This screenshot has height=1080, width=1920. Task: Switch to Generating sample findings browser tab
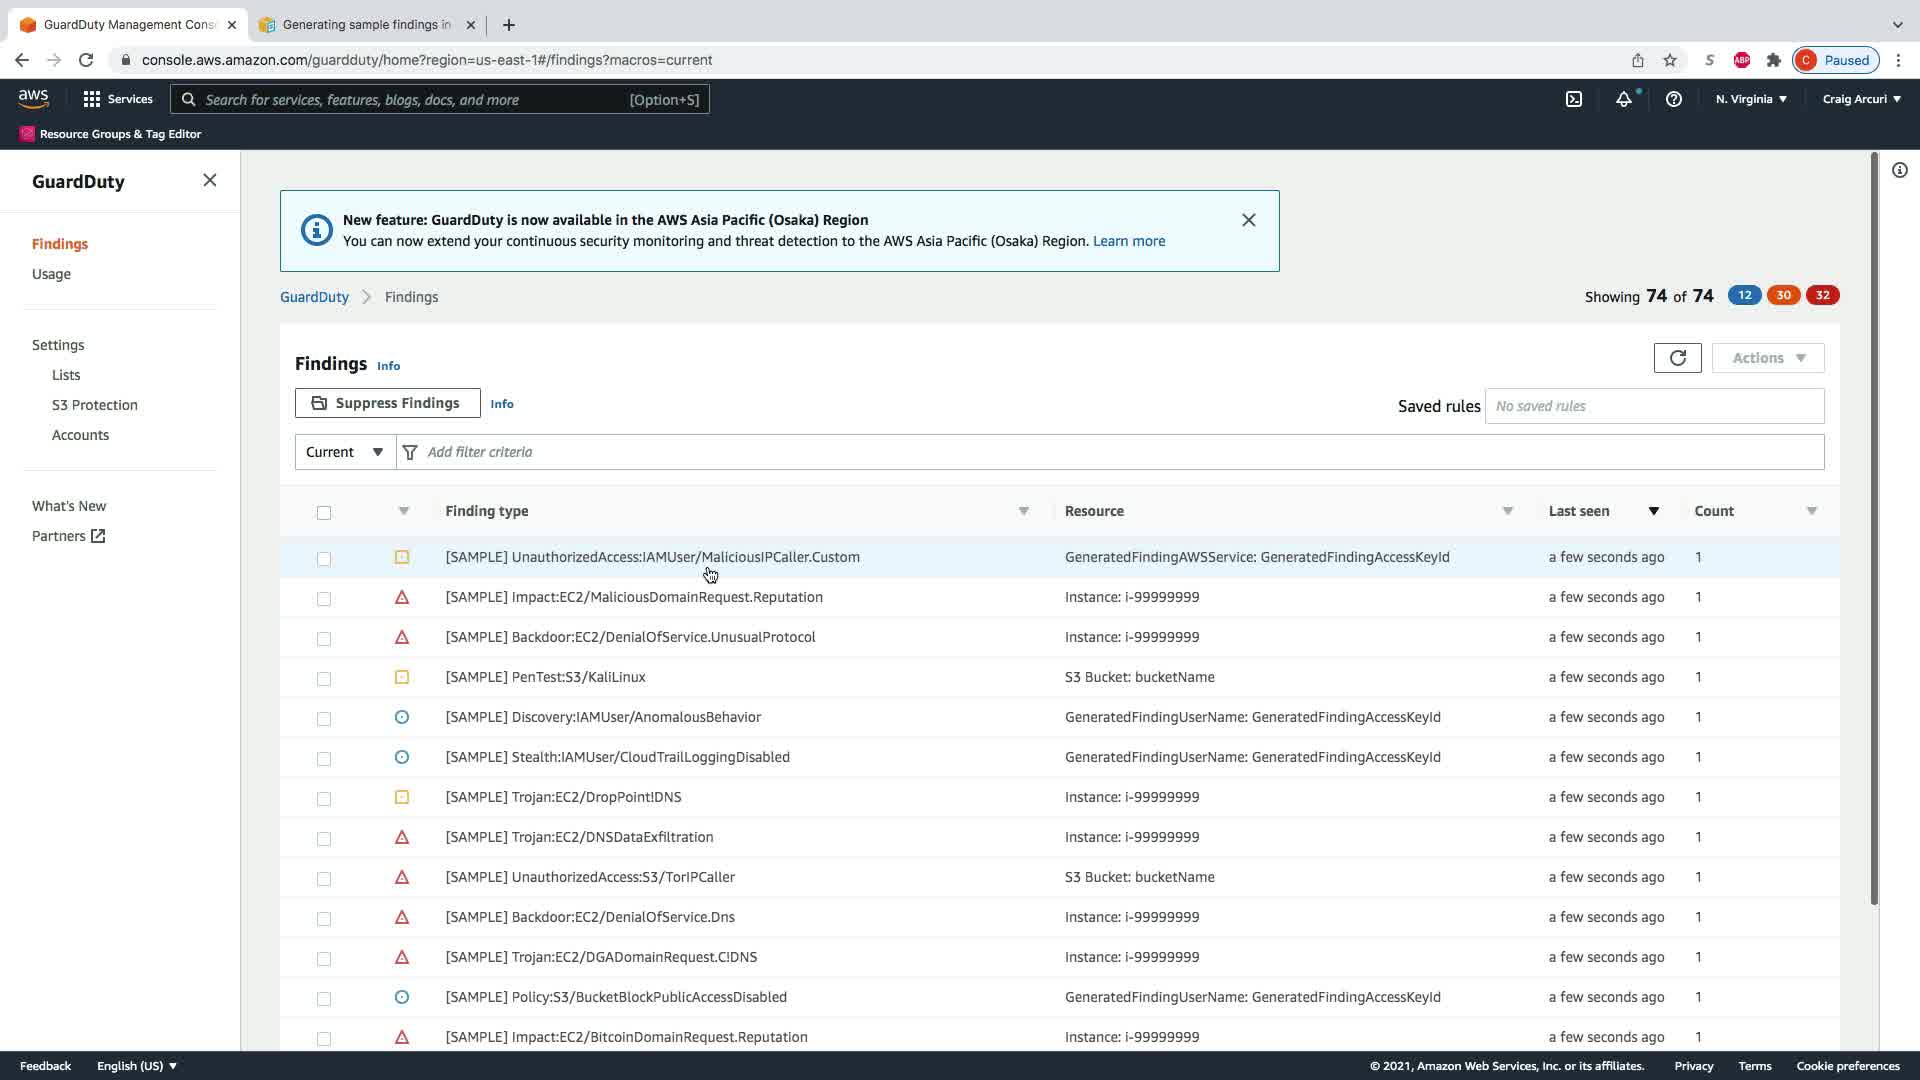click(366, 25)
